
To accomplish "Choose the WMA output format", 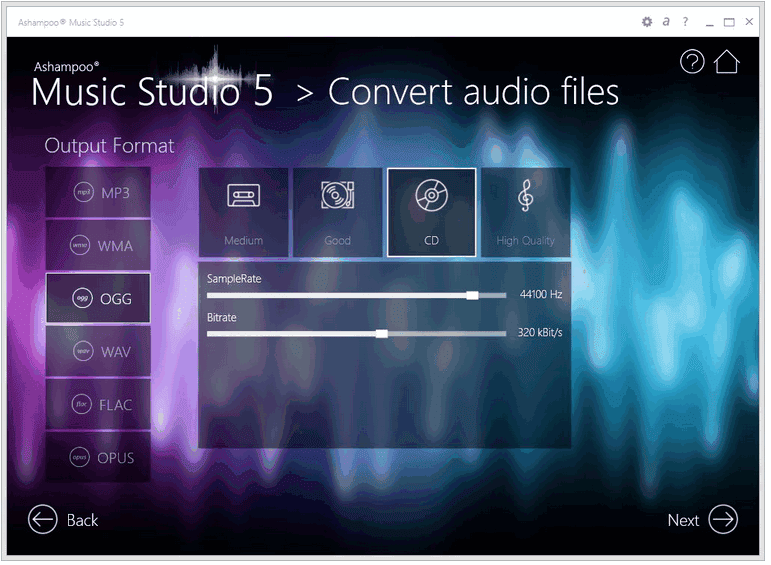I will tap(98, 245).
